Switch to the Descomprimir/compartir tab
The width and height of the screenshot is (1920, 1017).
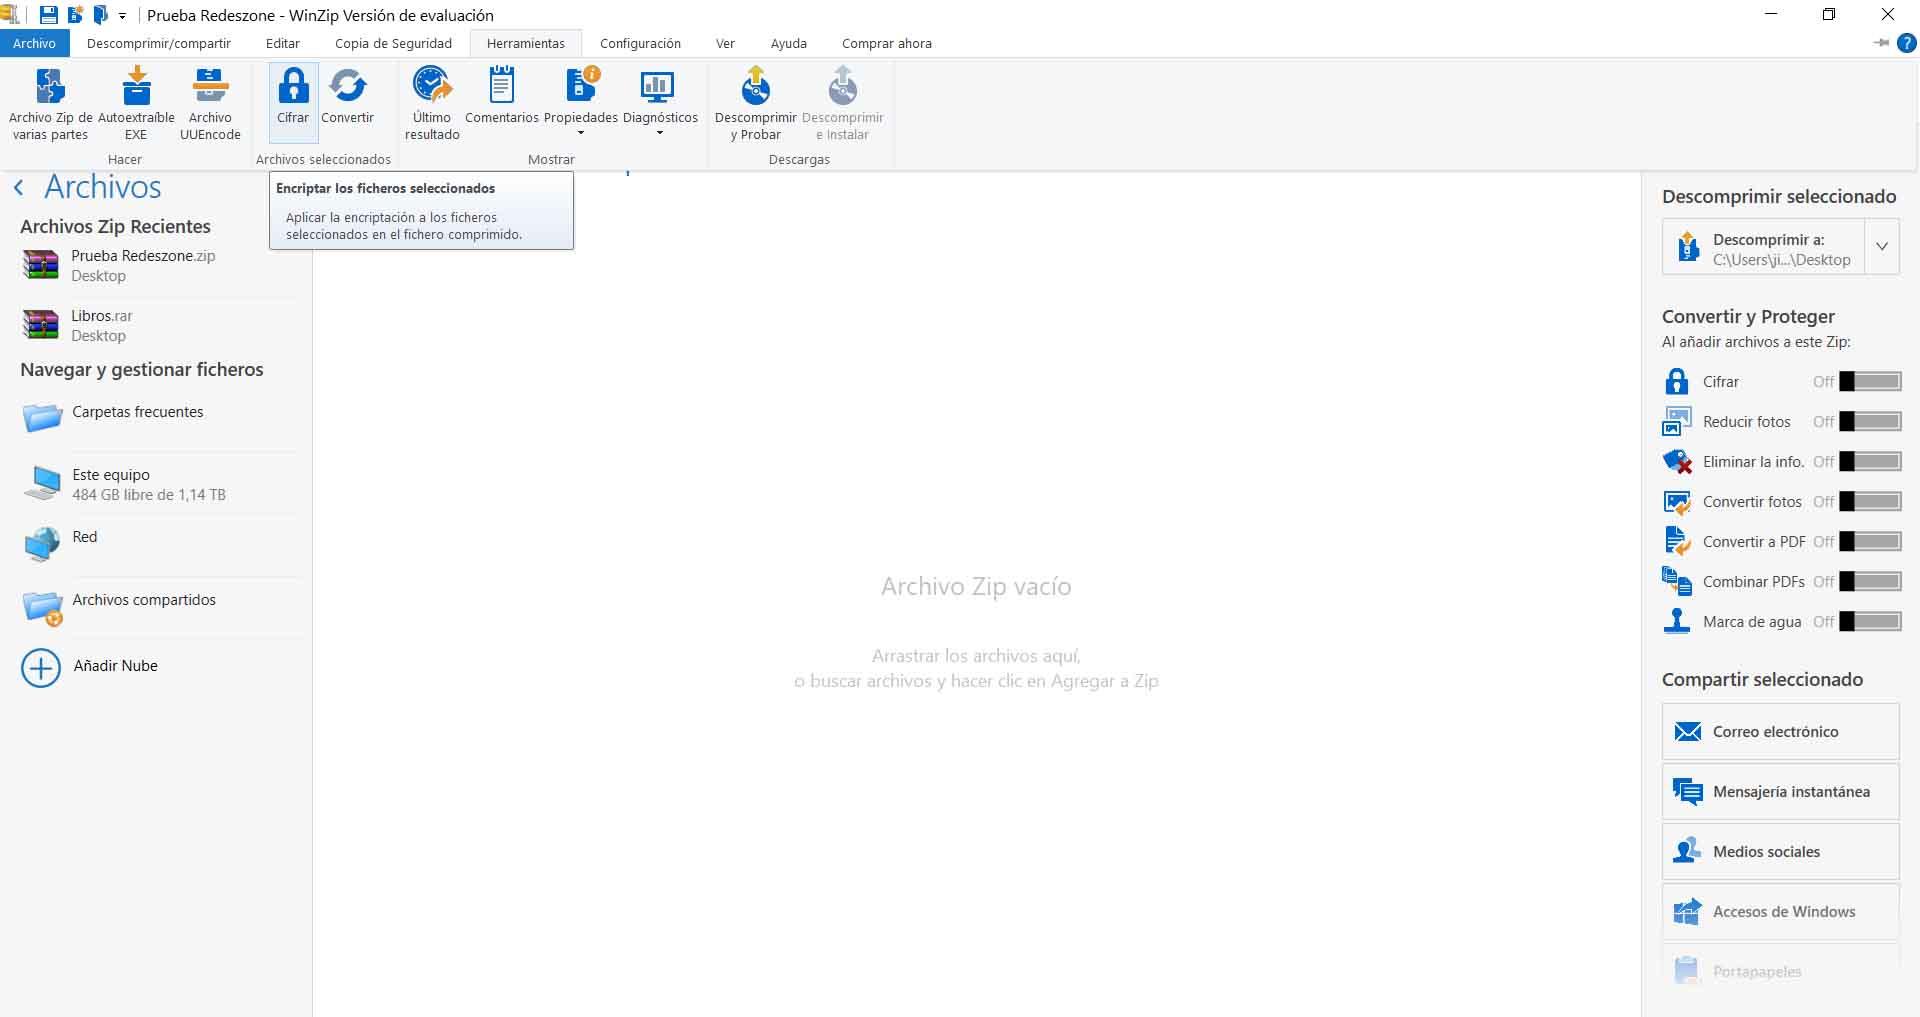coord(159,43)
